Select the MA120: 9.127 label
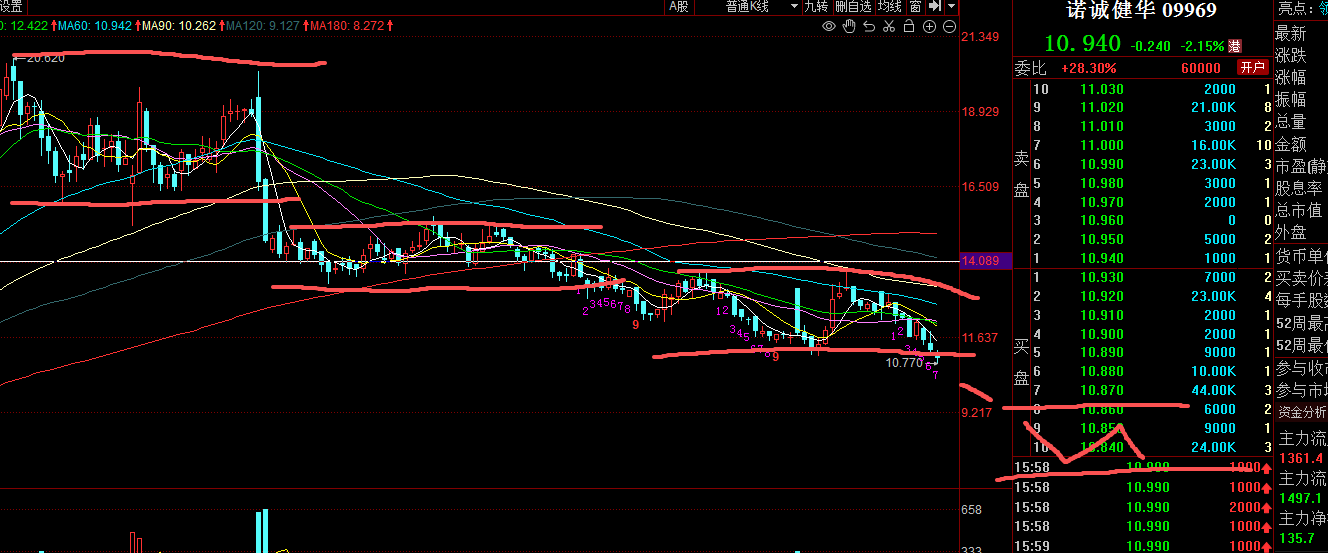 click(x=265, y=24)
